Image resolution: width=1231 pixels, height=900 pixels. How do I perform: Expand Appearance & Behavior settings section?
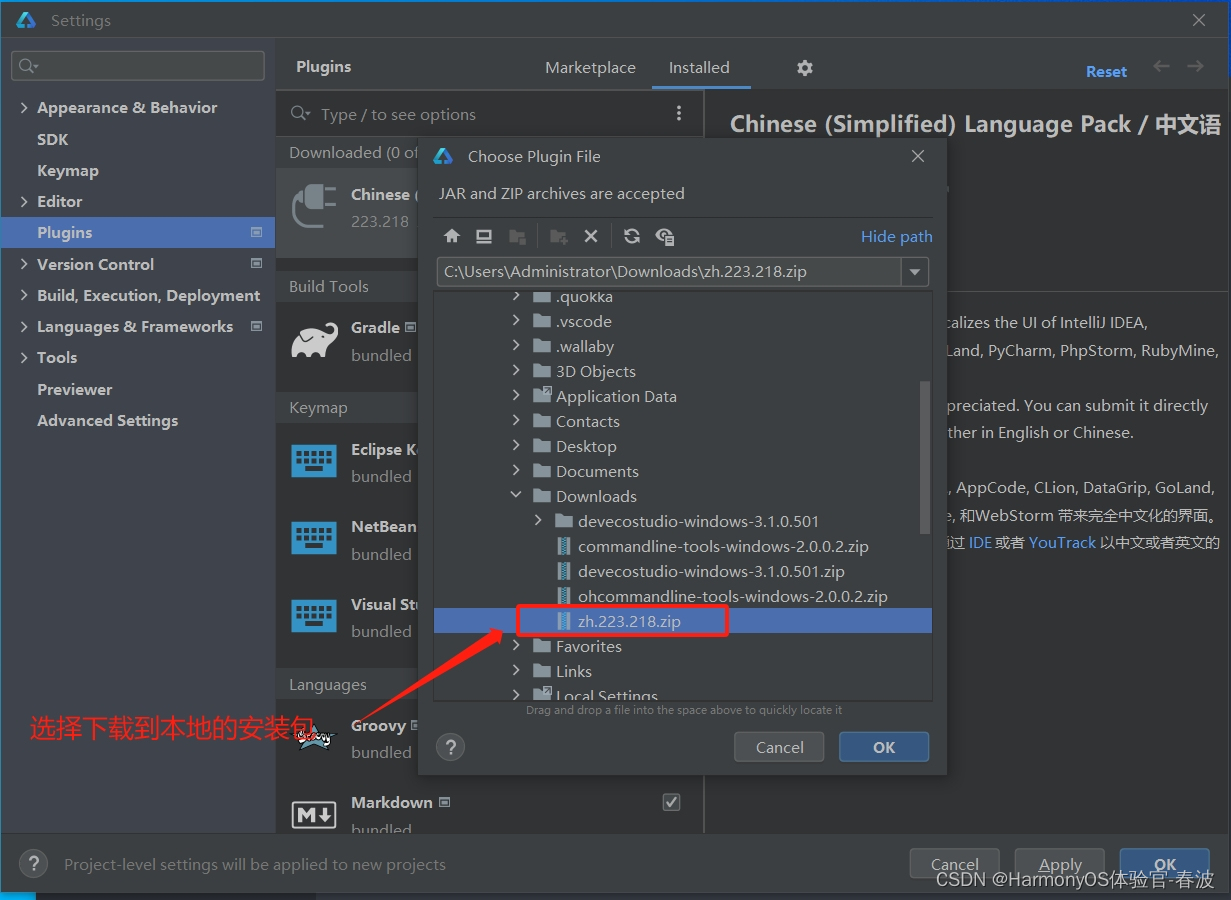[24, 108]
